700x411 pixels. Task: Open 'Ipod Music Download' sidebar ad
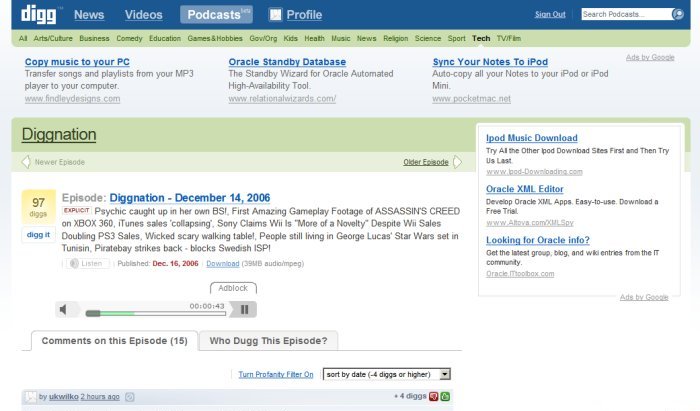pyautogui.click(x=532, y=138)
